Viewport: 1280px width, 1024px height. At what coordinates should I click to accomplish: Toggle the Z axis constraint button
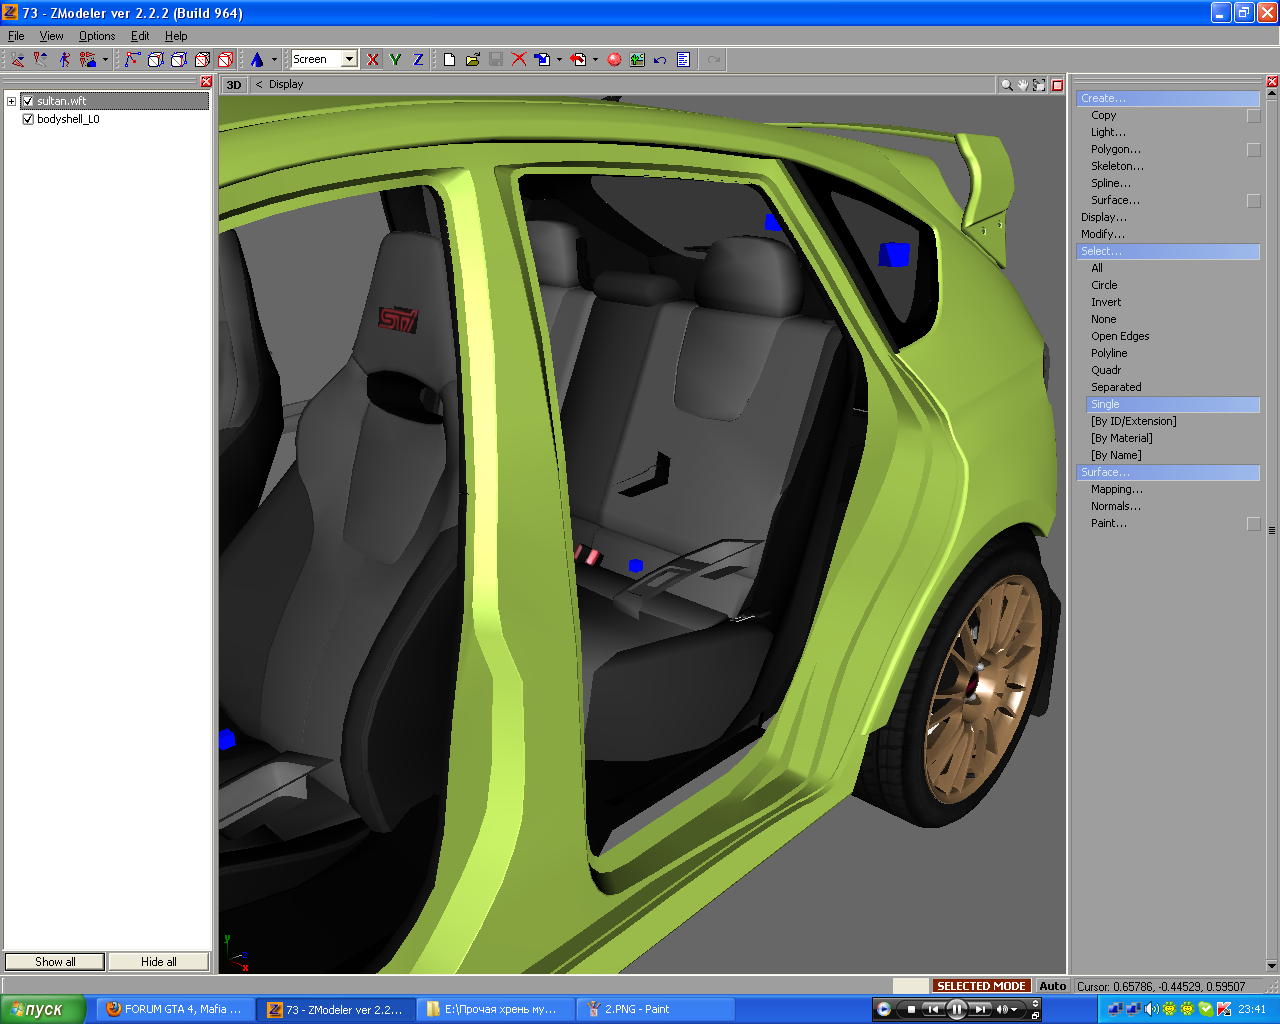418,60
